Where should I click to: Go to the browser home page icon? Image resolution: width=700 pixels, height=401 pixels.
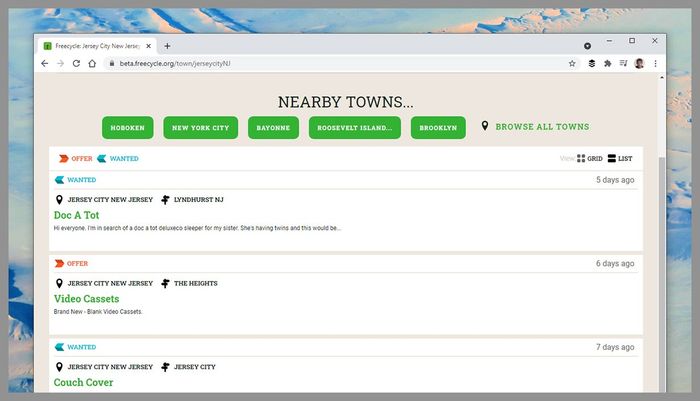pos(92,63)
